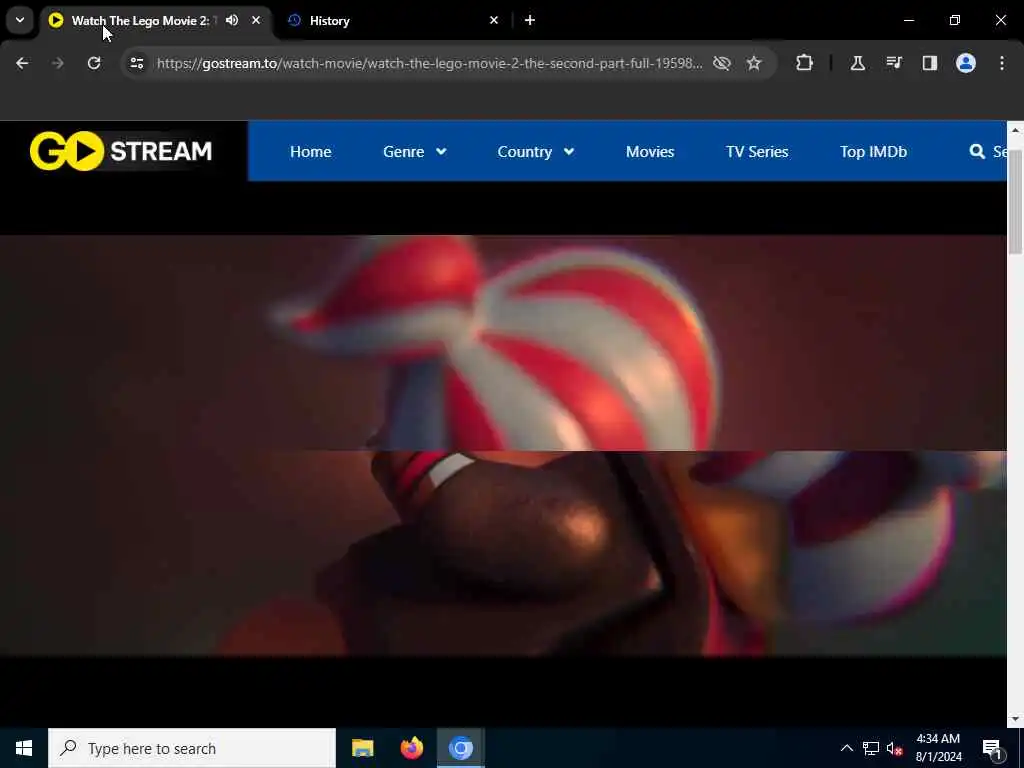Open the muted volume tray icon
Screen dimensions: 1024x768
tap(895, 748)
